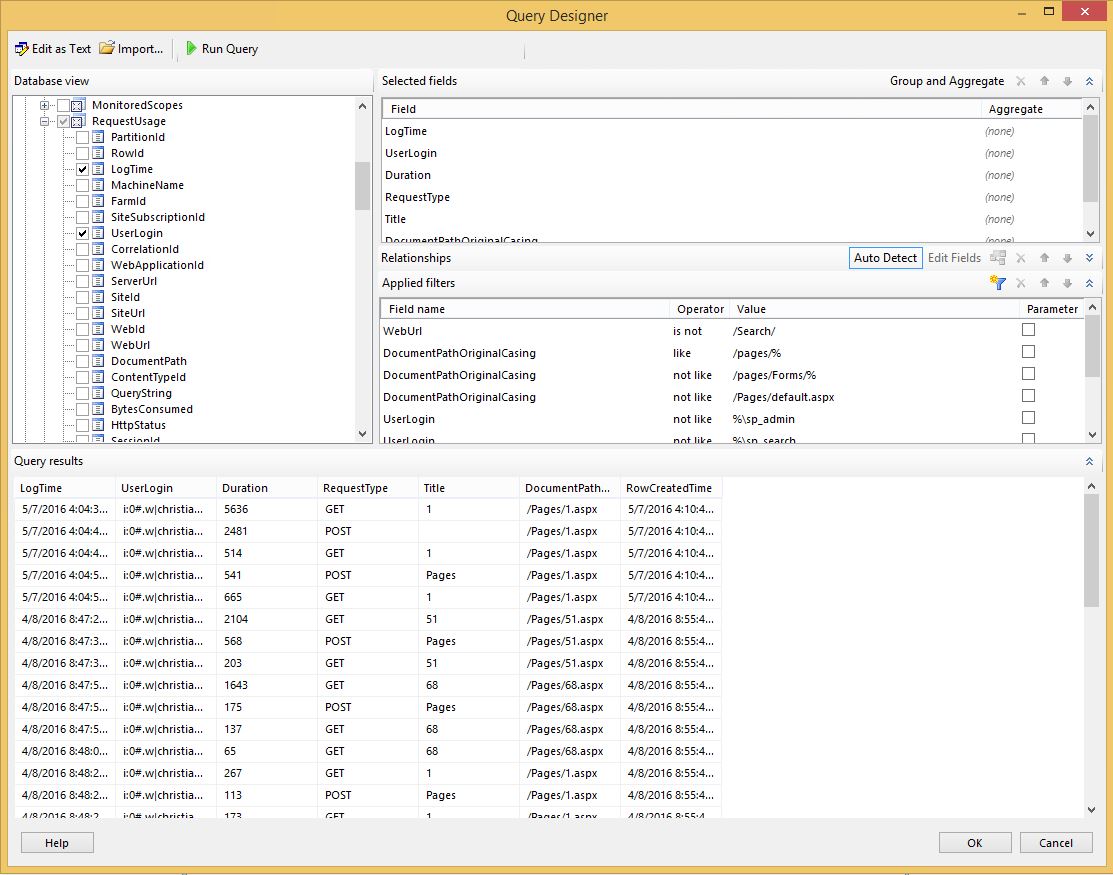The height and width of the screenshot is (875, 1113).
Task: Check the WebUrl column checkbox
Action: click(82, 345)
